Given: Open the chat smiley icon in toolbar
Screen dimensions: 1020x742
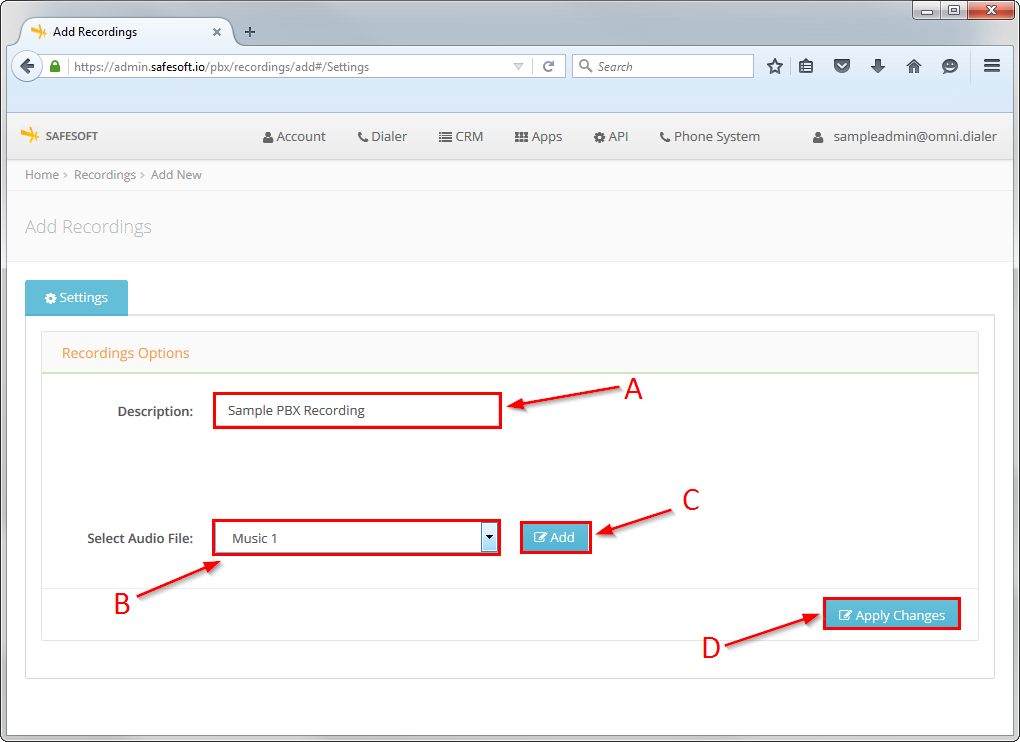Looking at the screenshot, I should click(950, 66).
